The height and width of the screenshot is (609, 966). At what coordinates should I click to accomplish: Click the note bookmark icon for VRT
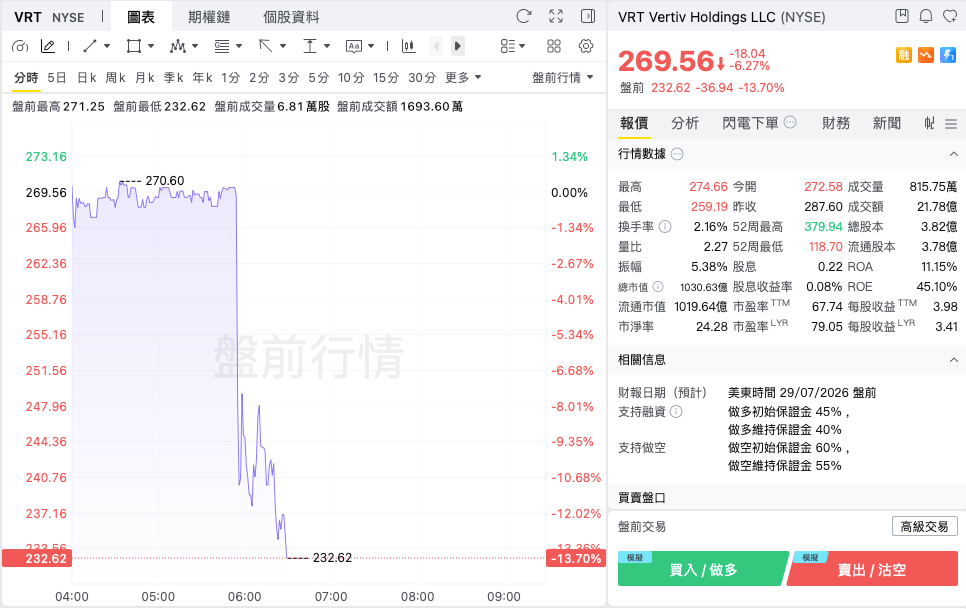click(902, 16)
